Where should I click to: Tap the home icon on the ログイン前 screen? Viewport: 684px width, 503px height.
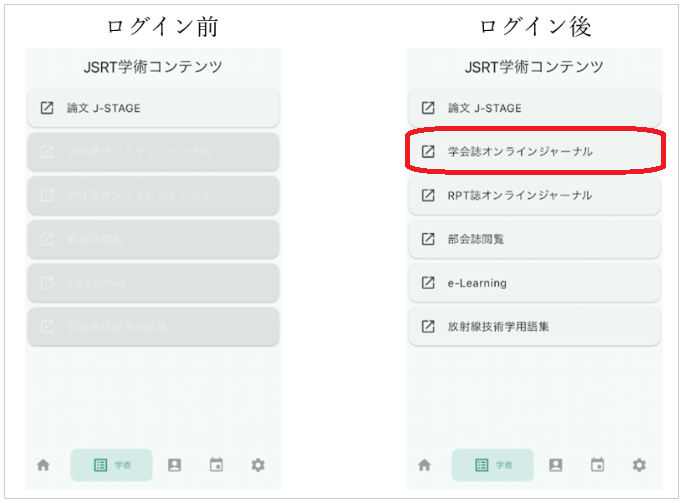click(x=43, y=465)
